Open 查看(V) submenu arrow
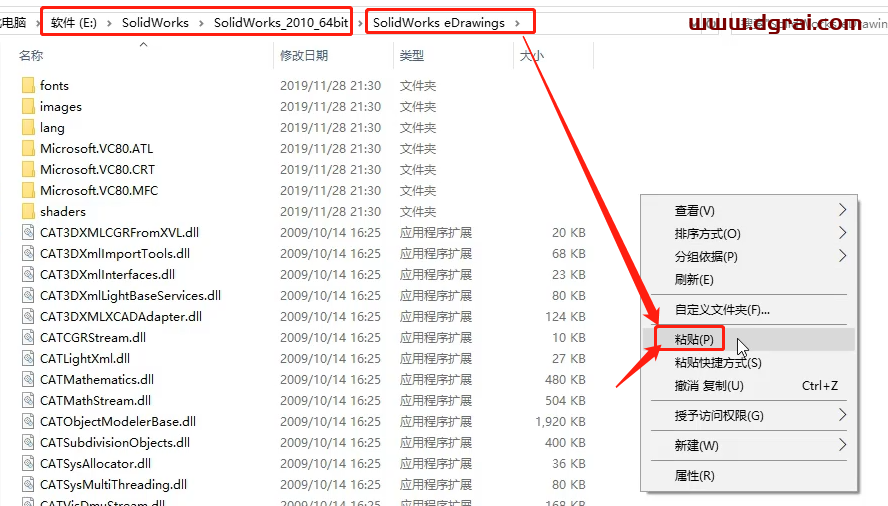This screenshot has width=888, height=506. tap(843, 210)
